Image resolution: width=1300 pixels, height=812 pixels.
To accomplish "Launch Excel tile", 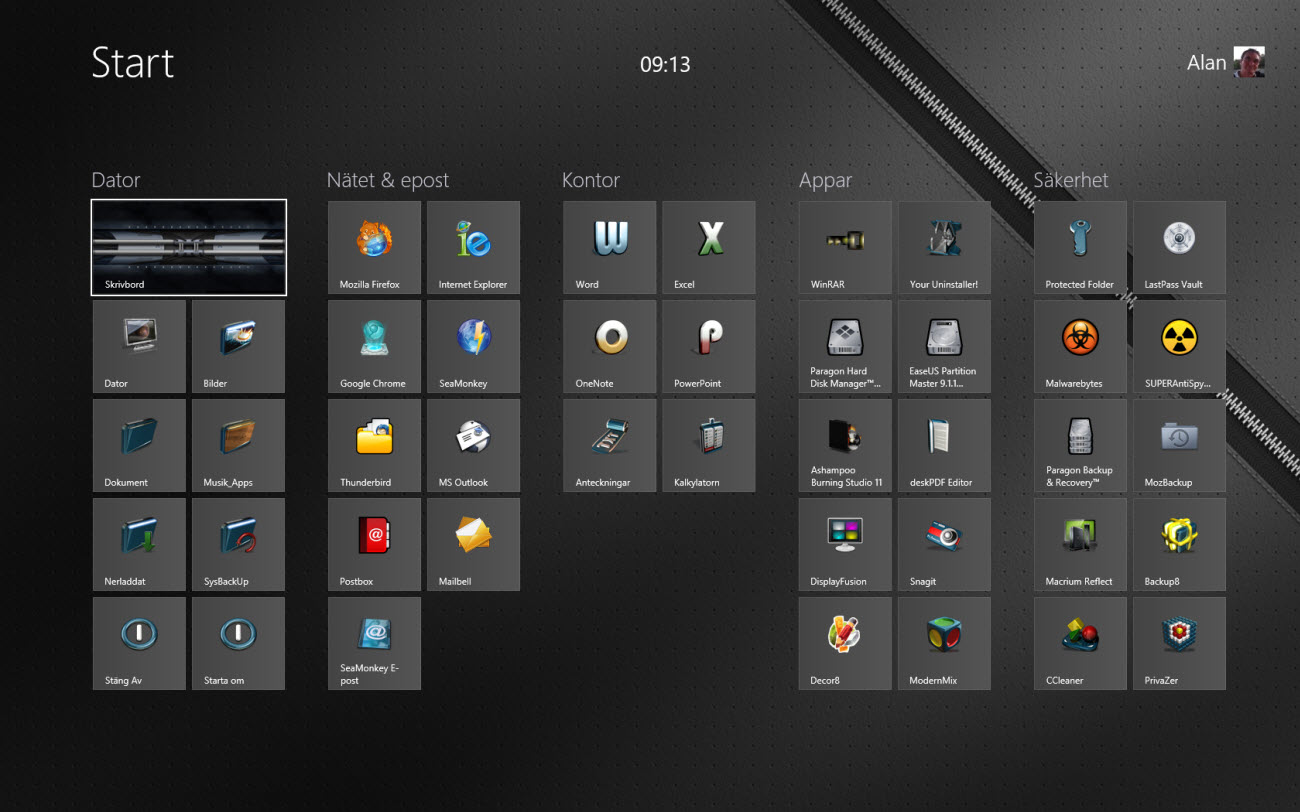I will coord(708,247).
